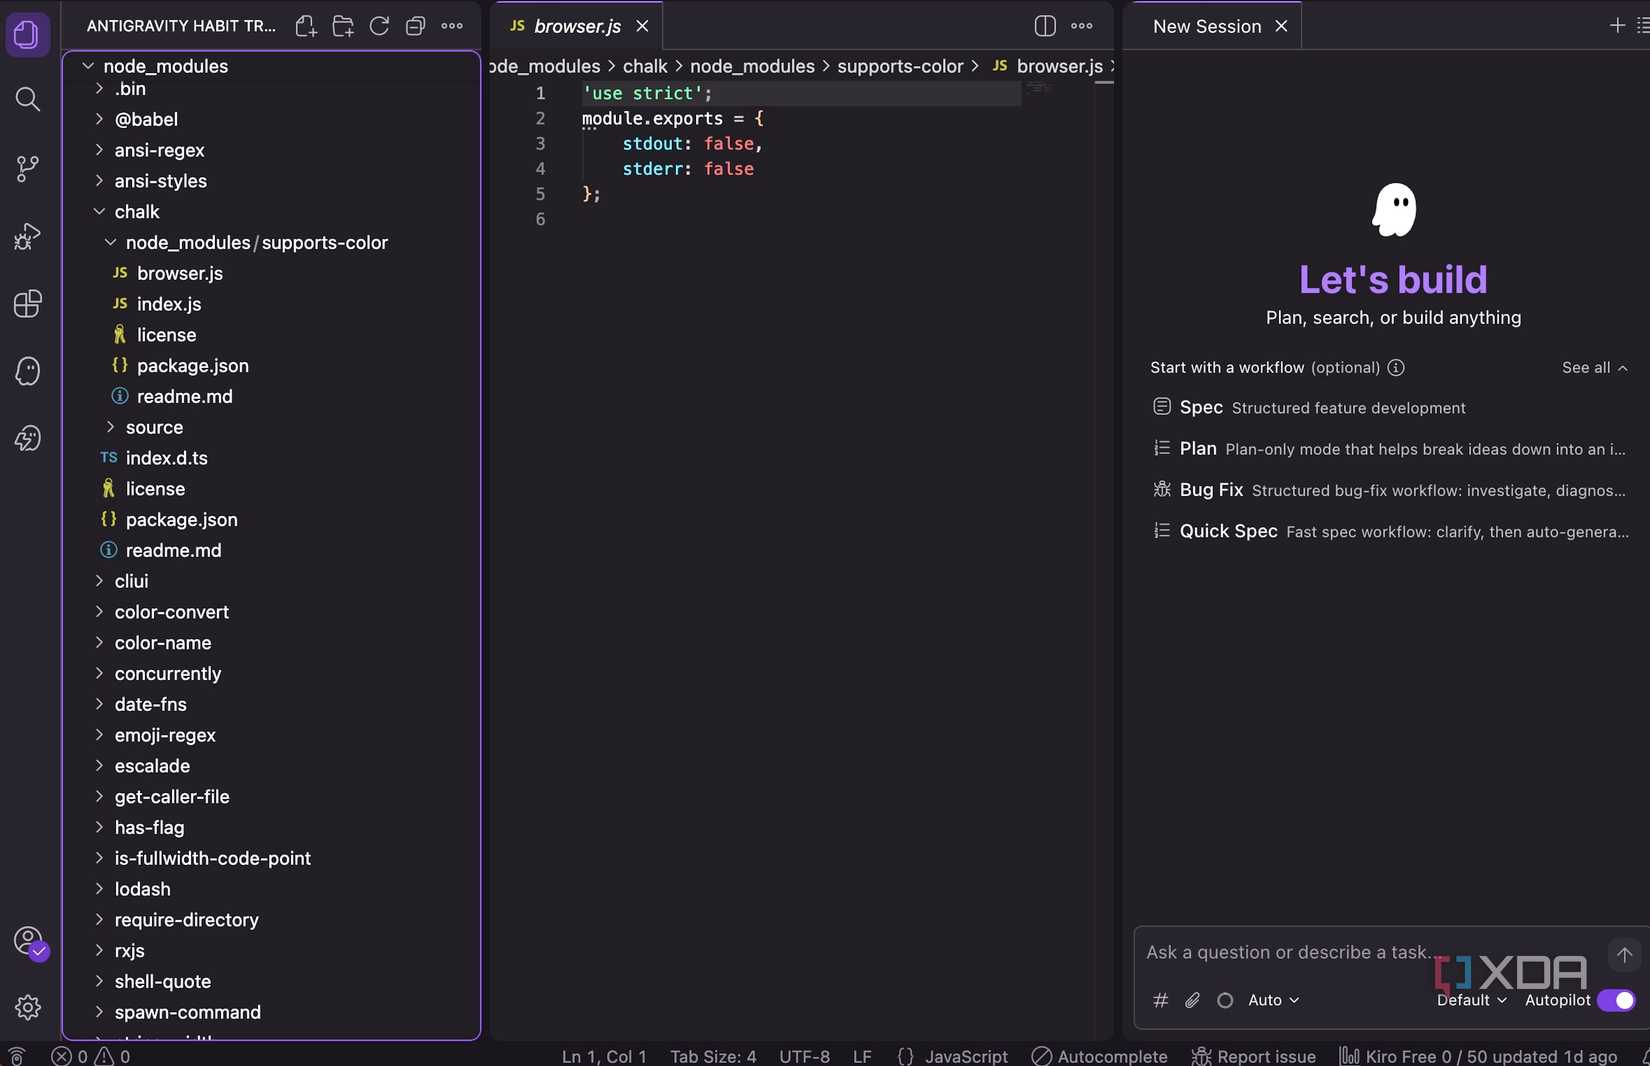Create a new file in explorer
1650x1066 pixels.
click(x=306, y=26)
